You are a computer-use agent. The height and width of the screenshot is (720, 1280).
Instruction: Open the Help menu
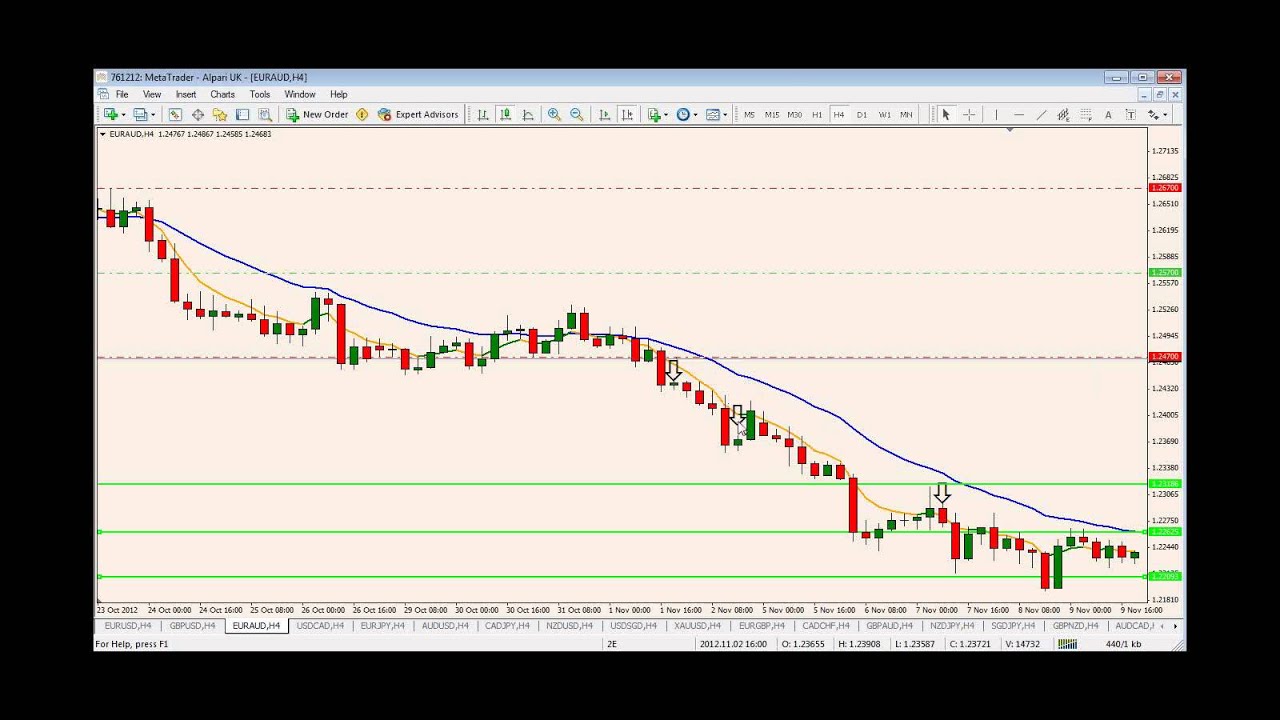pos(339,95)
